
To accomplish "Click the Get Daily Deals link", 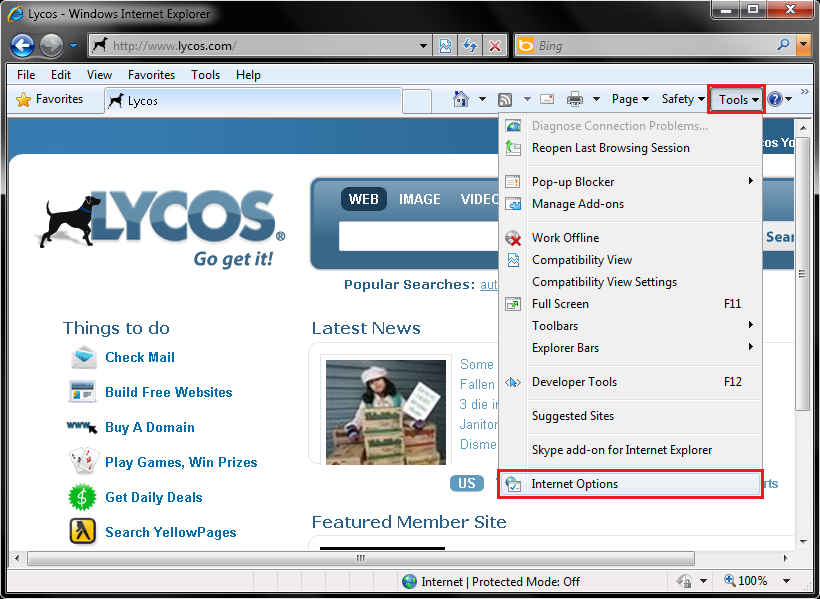I will [x=154, y=498].
